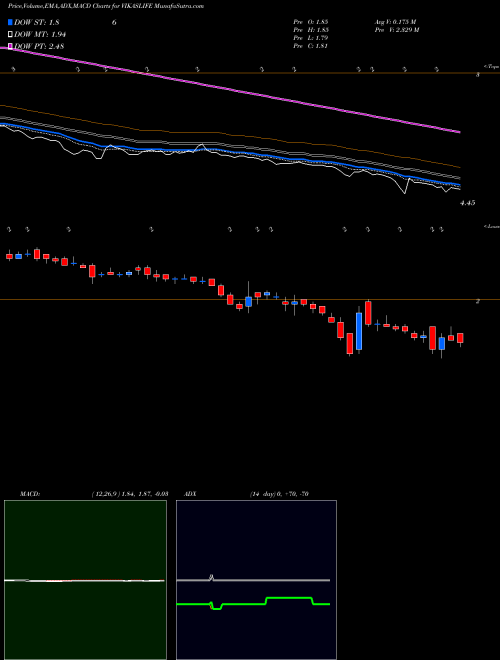Click inside the green MACD chart panel
Image resolution: width=500 pixels, height=660 pixels.
point(85,580)
